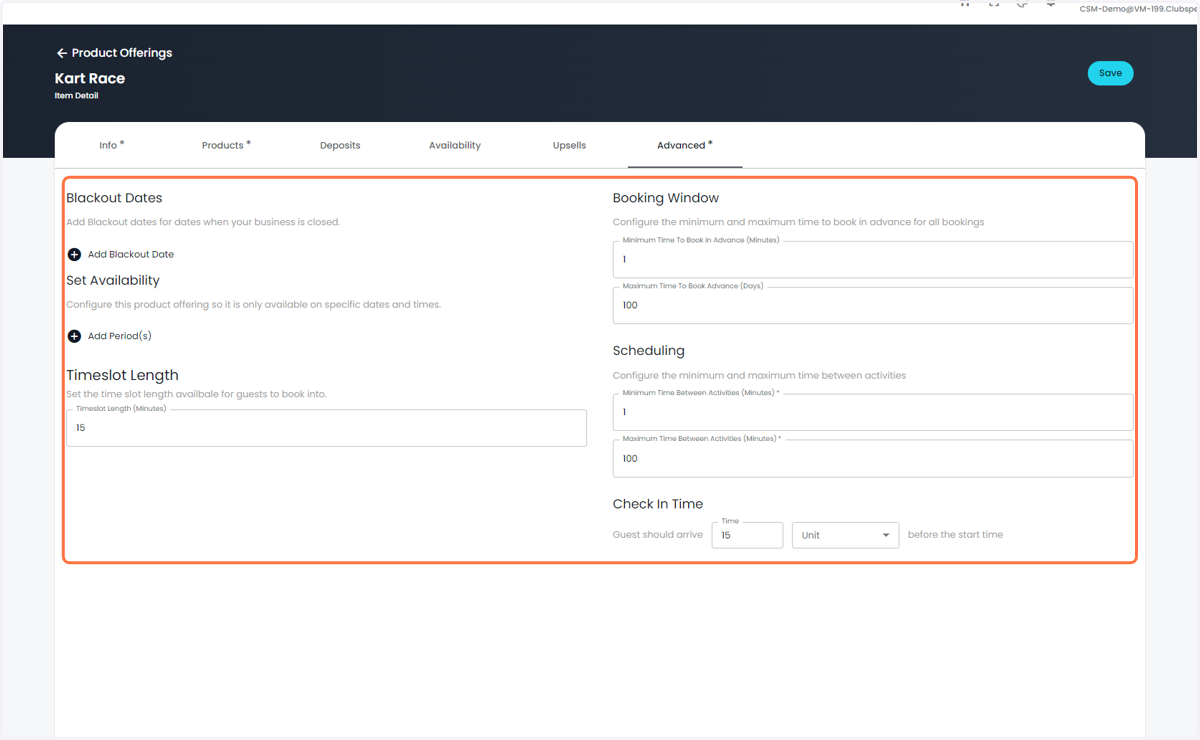Edit Minimum Time To Book In Advance field
Screen dimensions: 1200x740
[x=873, y=259]
